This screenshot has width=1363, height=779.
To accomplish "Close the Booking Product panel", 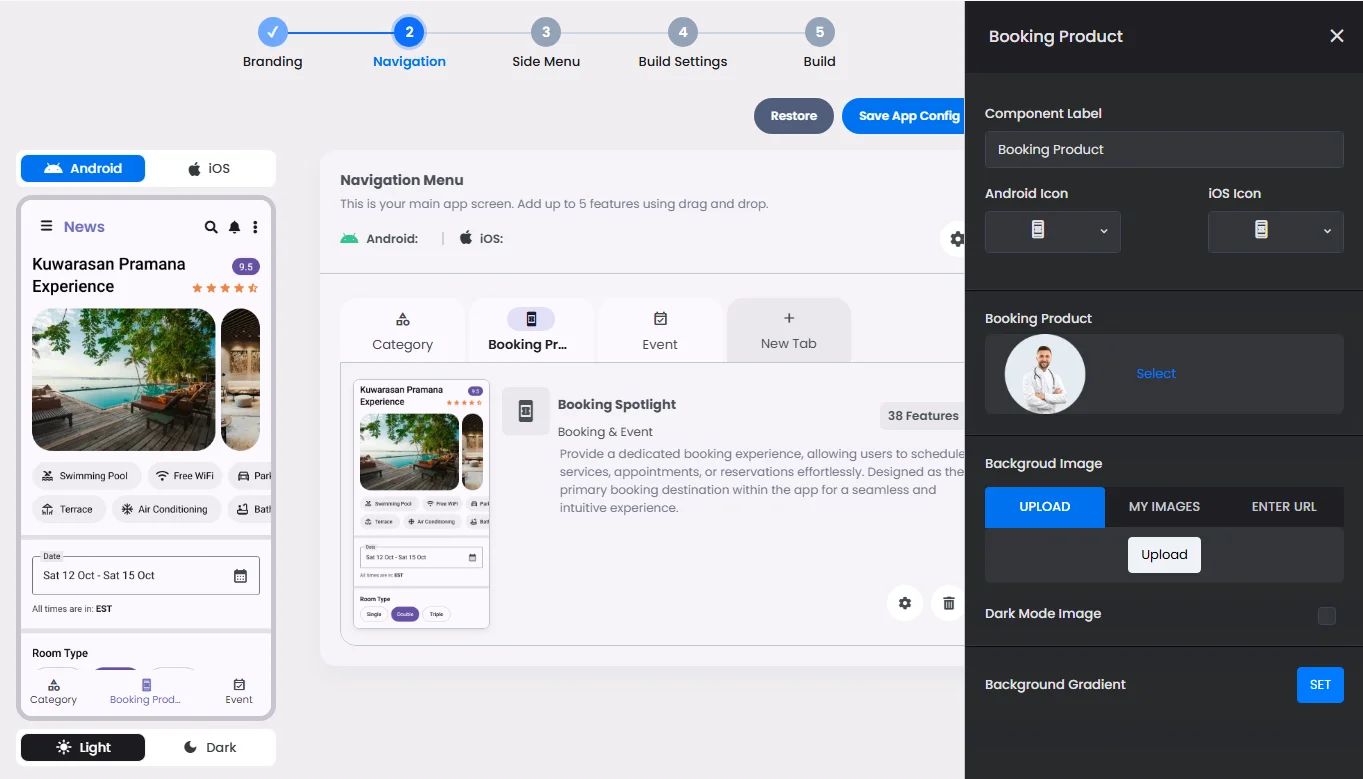I will pos(1336,36).
